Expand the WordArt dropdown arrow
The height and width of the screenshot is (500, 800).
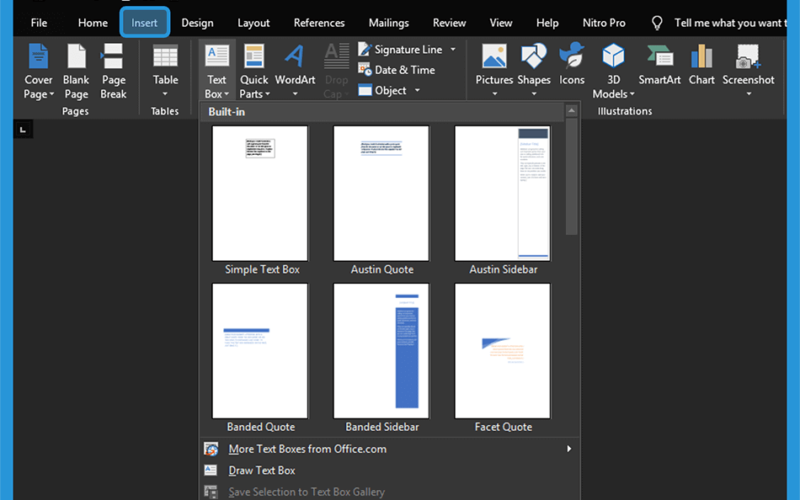coord(294,94)
